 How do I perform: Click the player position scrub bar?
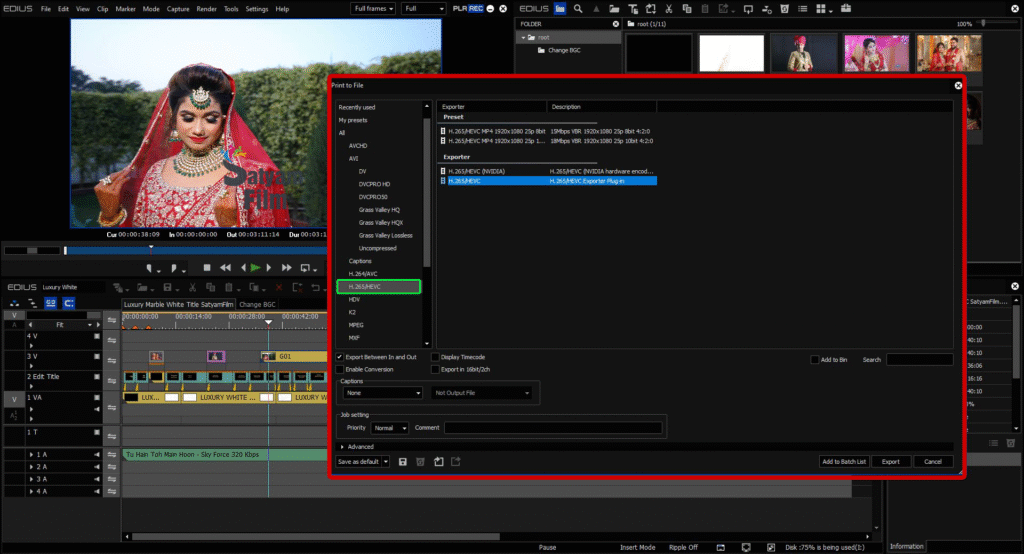pyautogui.click(x=196, y=250)
